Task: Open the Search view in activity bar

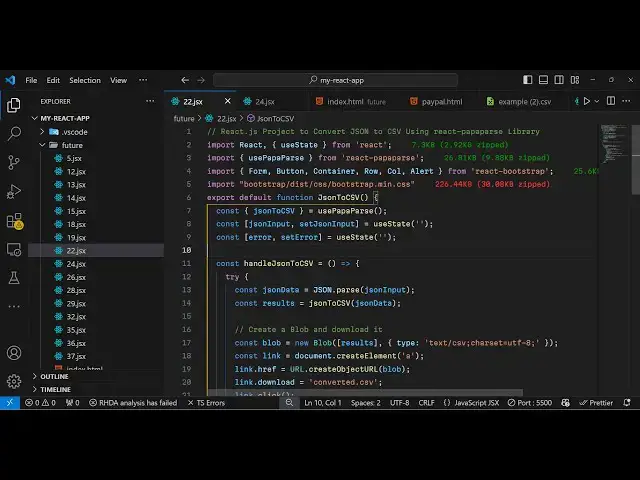Action: 14,133
